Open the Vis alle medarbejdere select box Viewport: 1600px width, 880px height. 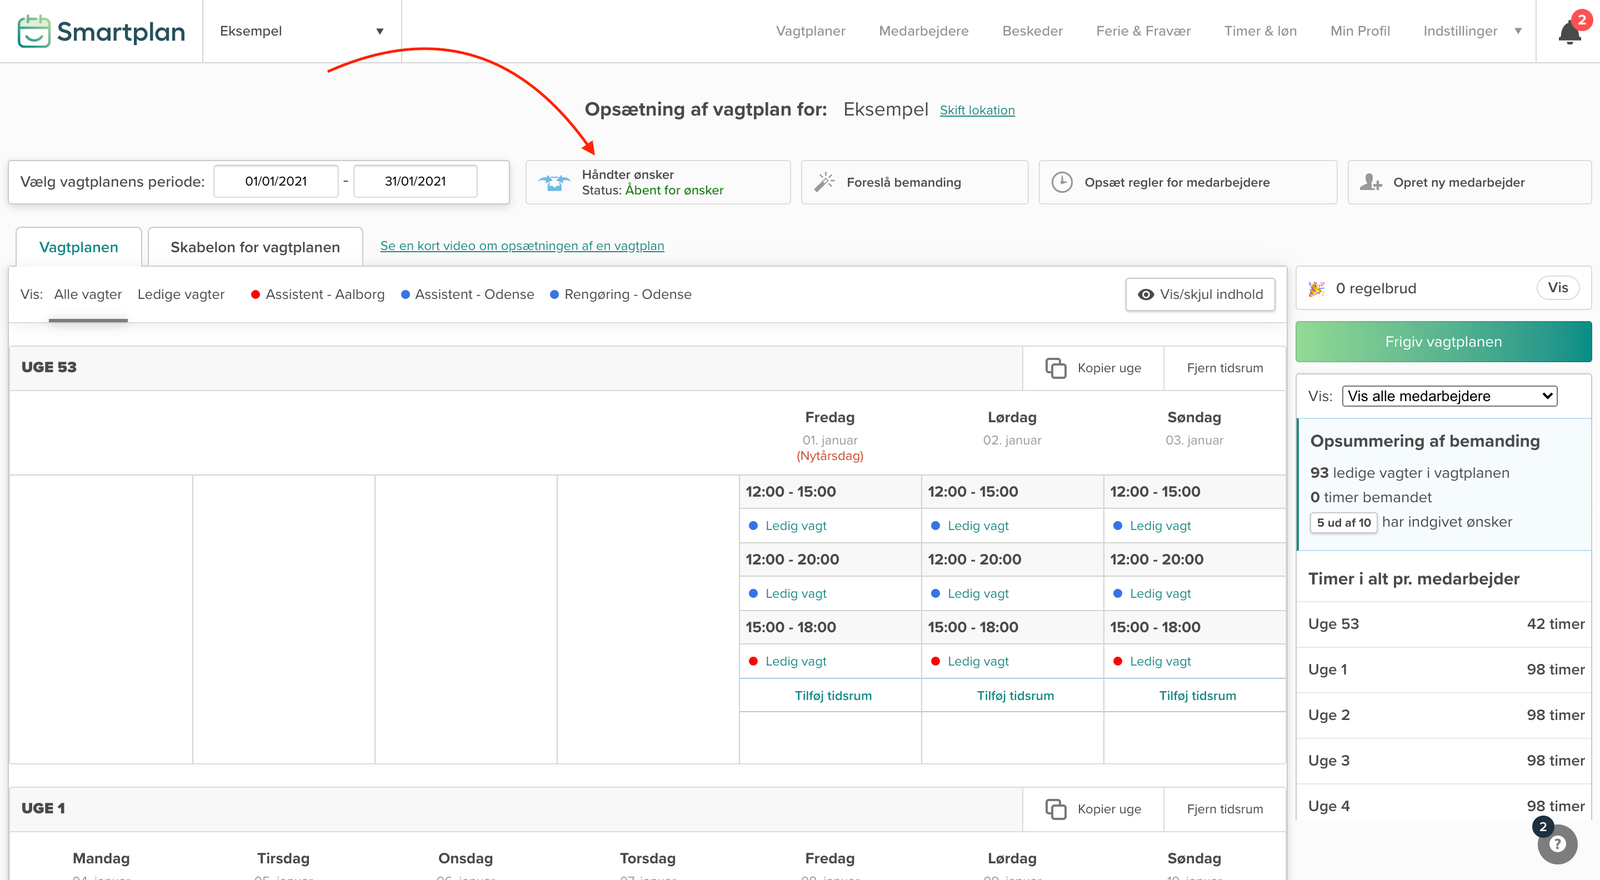click(x=1449, y=396)
